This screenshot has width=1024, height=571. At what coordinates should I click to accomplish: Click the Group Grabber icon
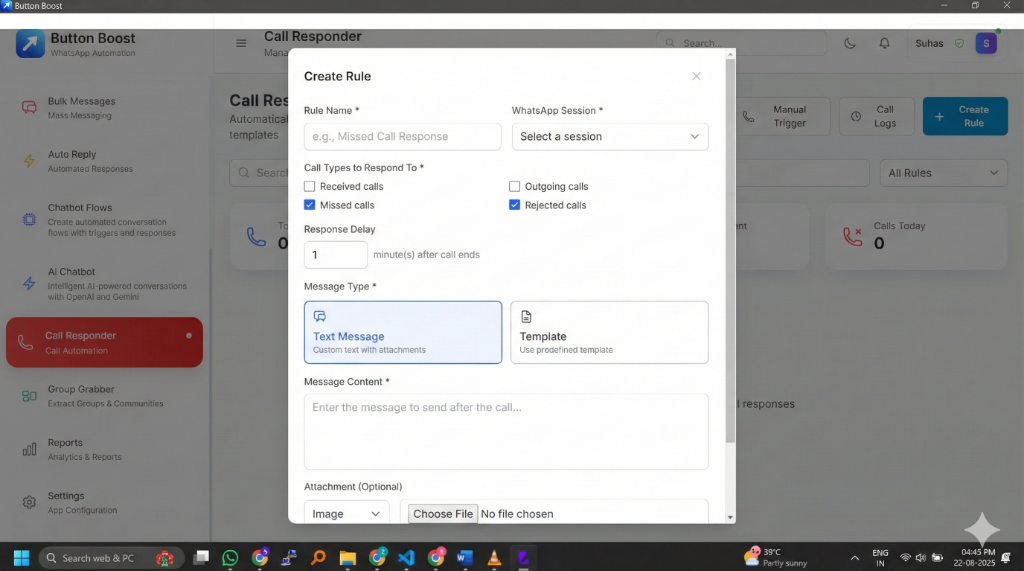tap(29, 396)
